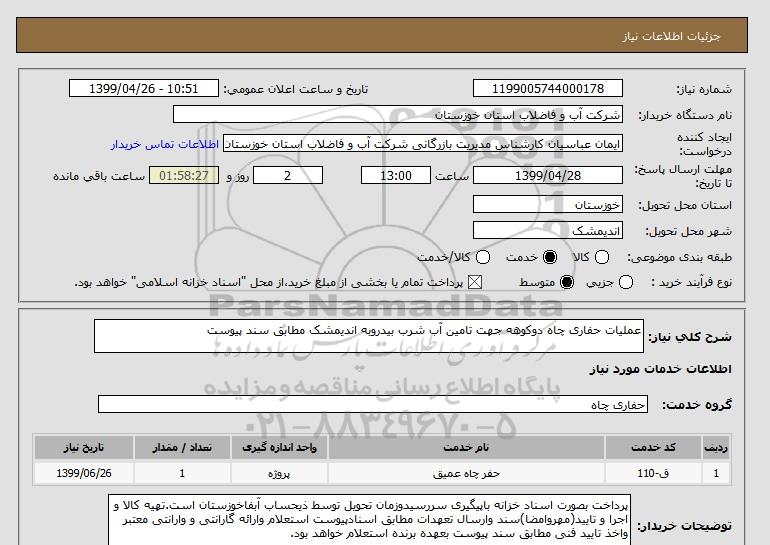
Task: Click the deadline time field 13:00
Action: point(396,175)
